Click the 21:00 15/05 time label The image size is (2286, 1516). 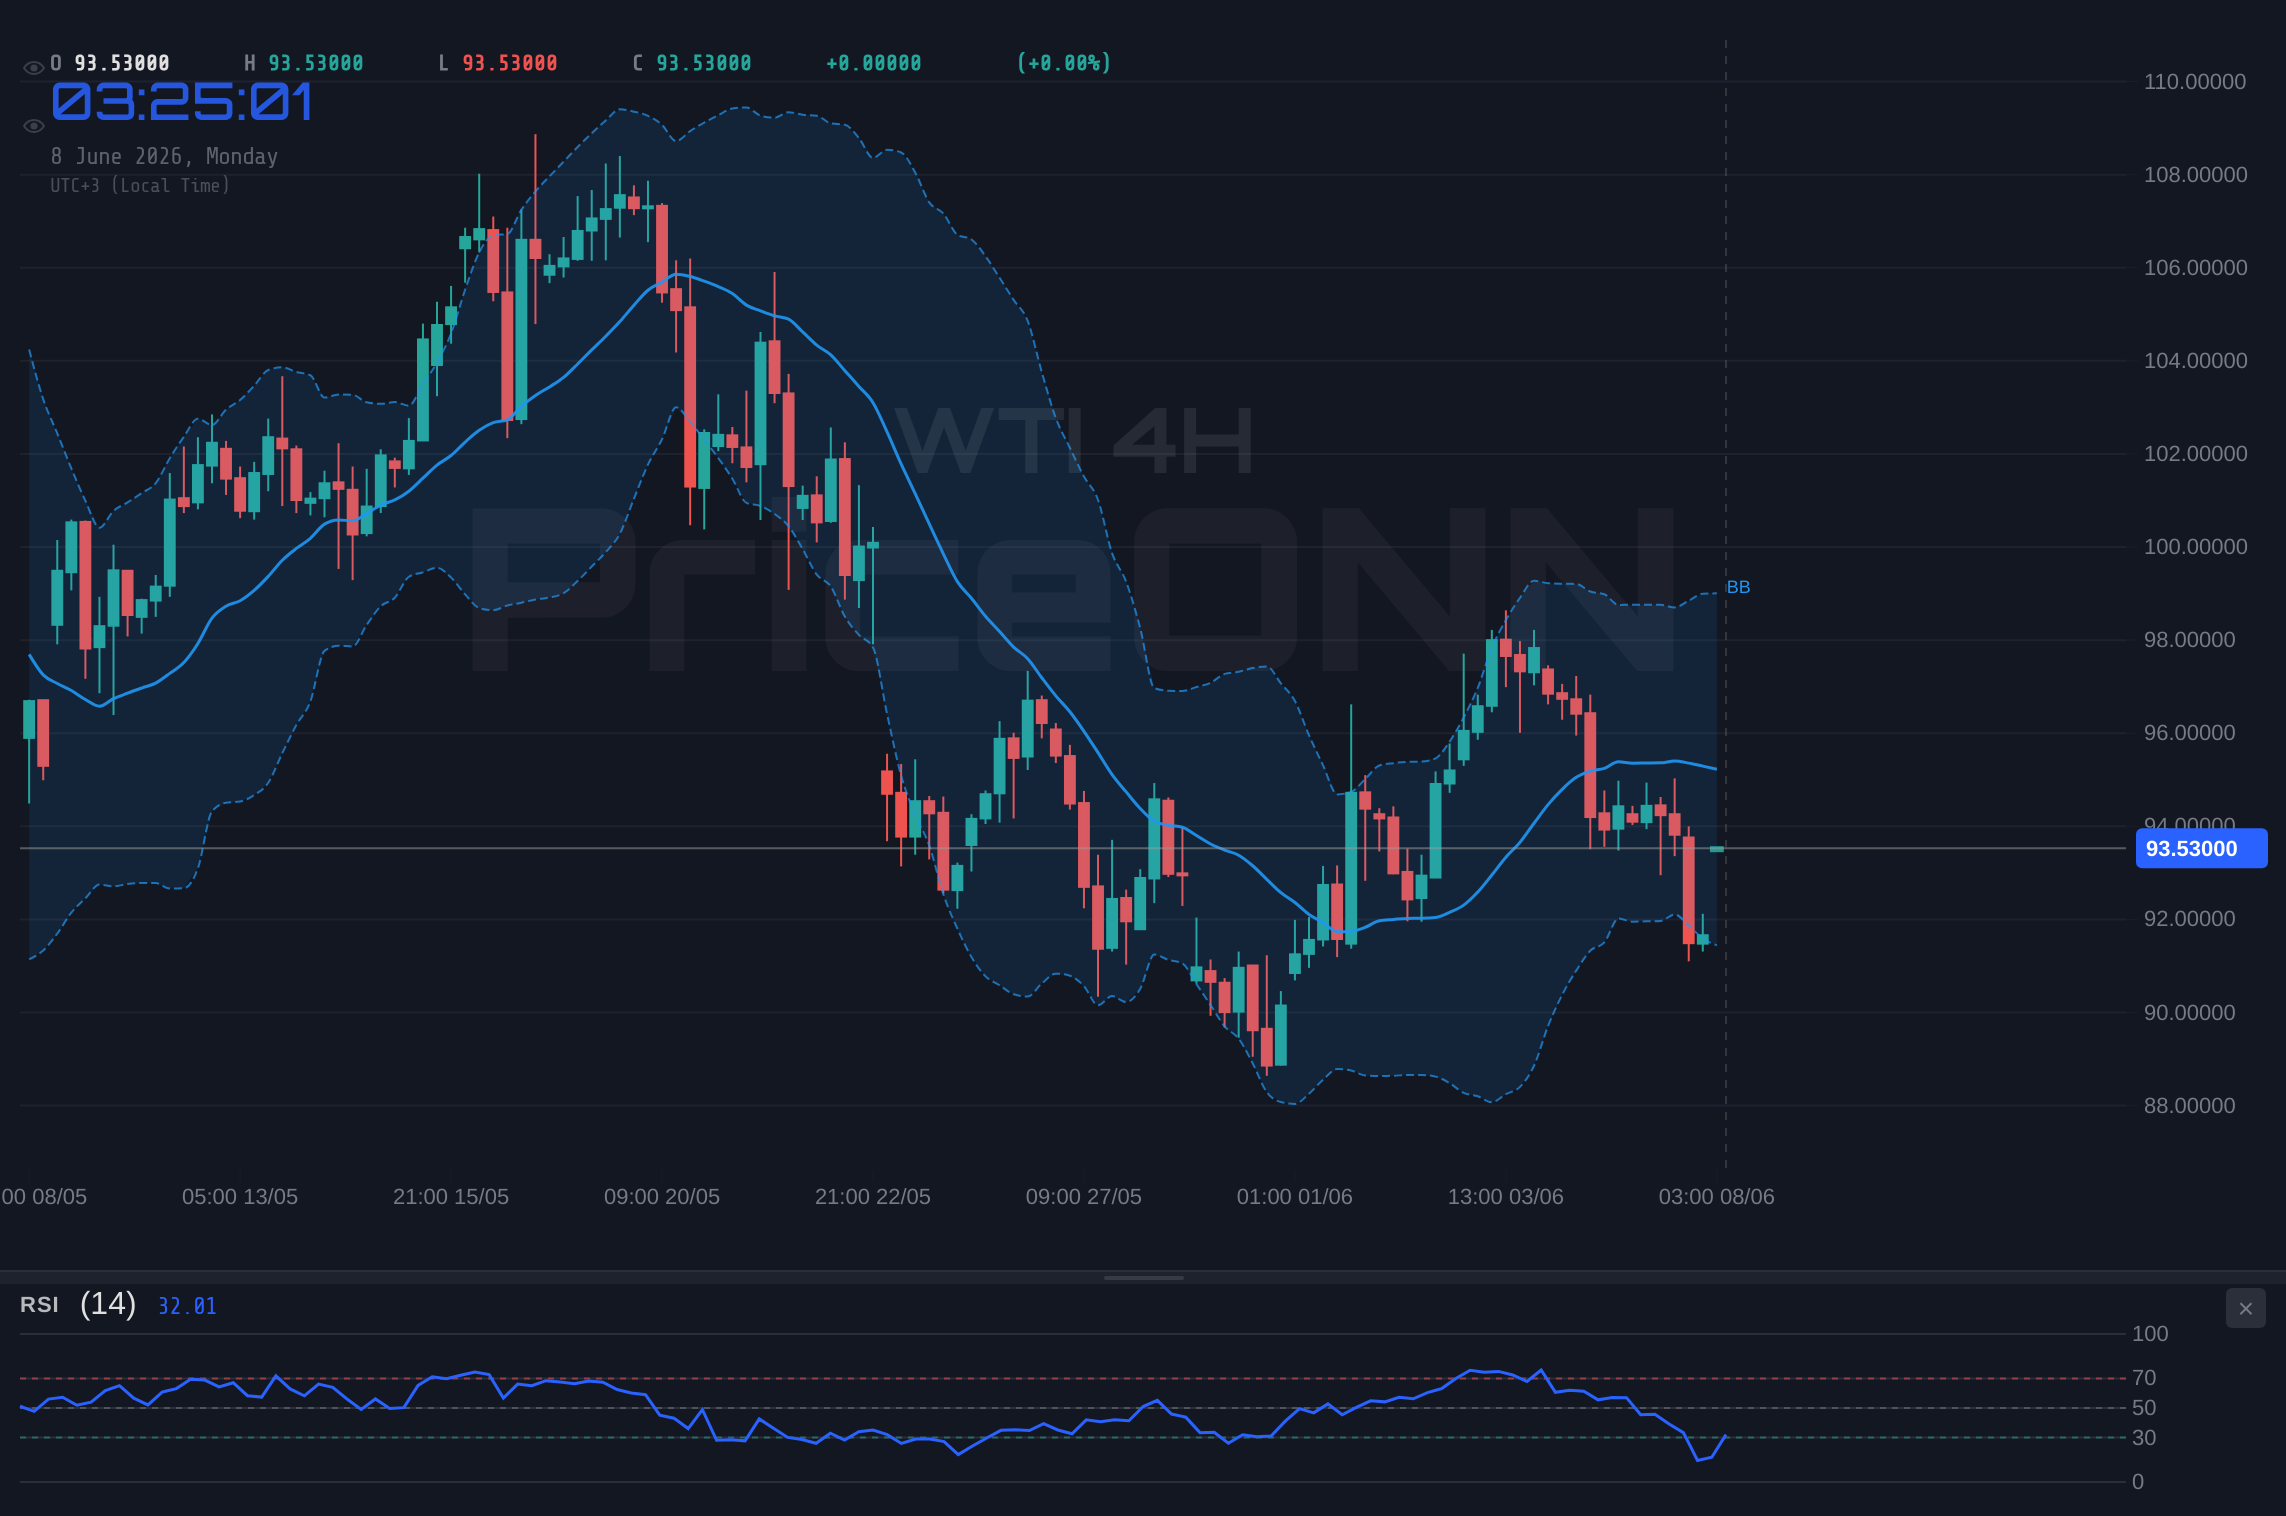pos(451,1197)
